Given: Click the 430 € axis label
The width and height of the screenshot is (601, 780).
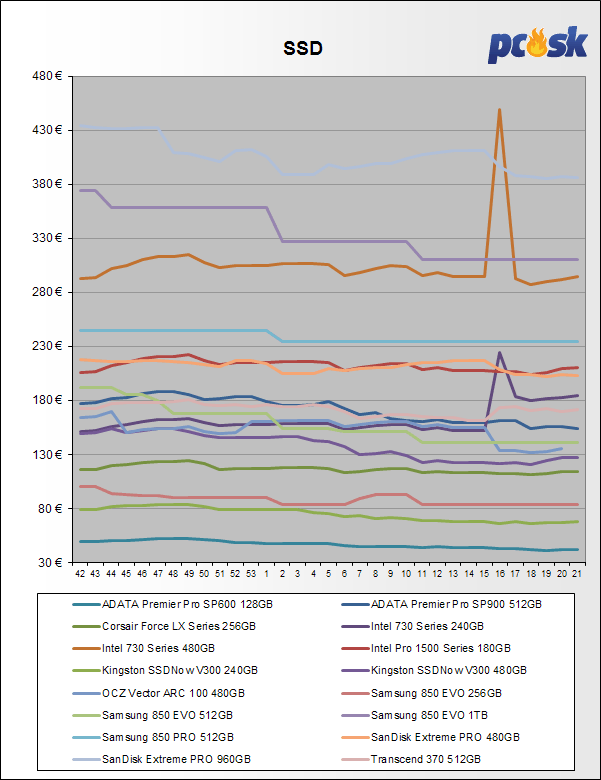Looking at the screenshot, I should point(47,130).
